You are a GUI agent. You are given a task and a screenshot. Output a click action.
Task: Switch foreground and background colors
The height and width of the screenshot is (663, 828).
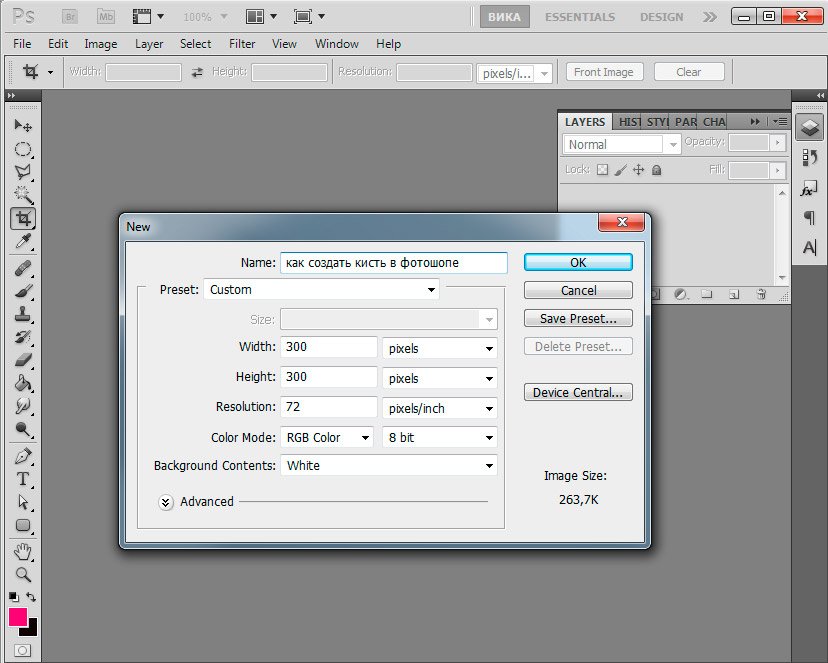point(31,597)
